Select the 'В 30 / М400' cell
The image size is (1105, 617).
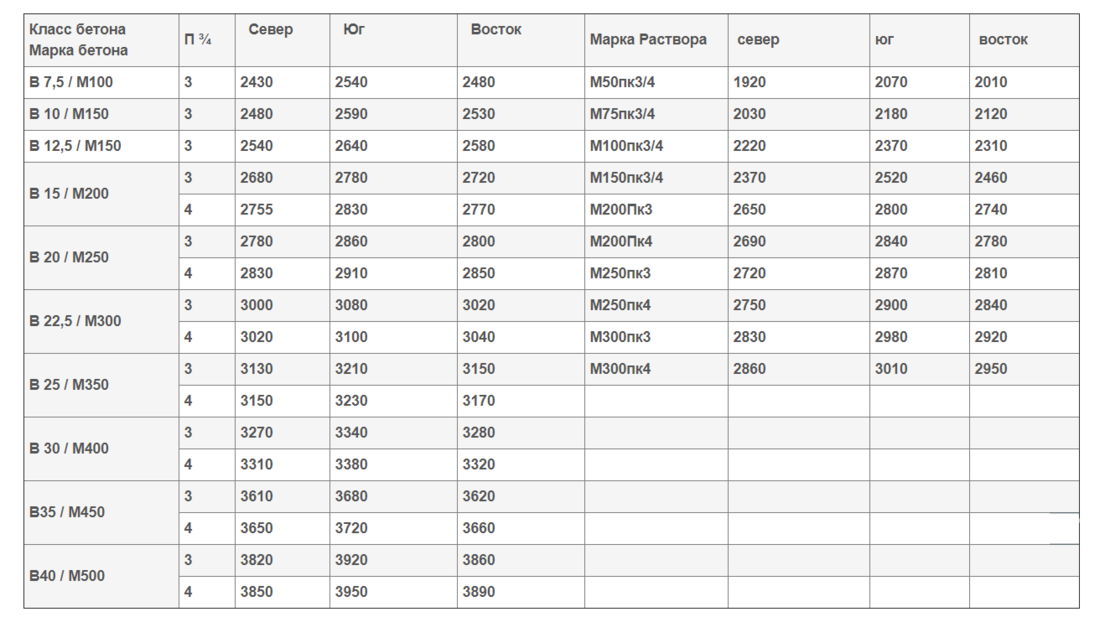(101, 449)
